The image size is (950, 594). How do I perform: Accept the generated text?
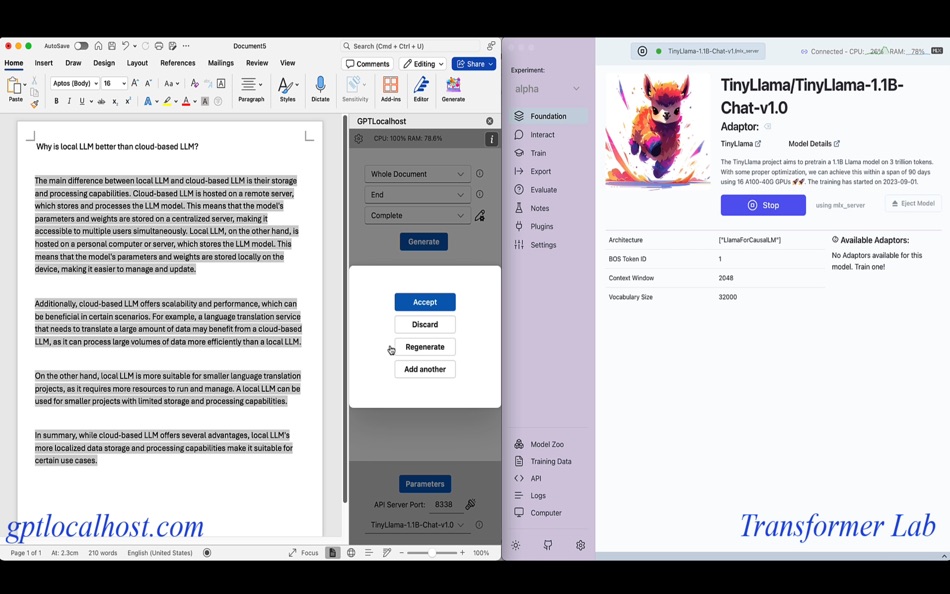(425, 302)
